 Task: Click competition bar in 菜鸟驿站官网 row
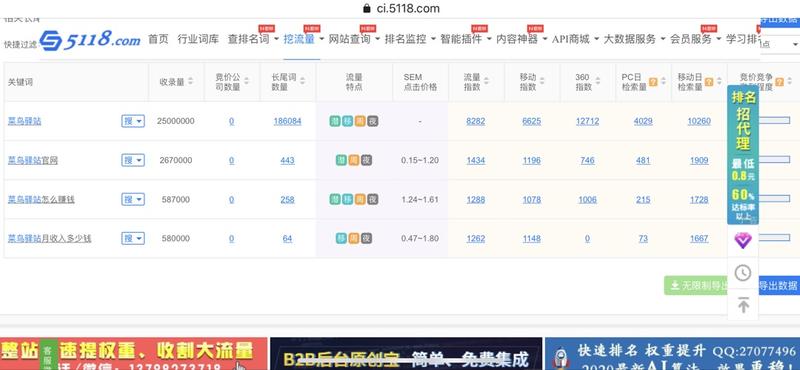pos(774,160)
